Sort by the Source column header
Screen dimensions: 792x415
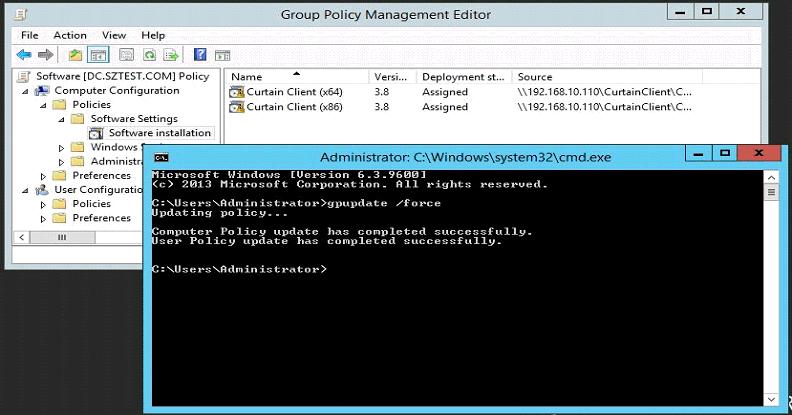point(535,76)
